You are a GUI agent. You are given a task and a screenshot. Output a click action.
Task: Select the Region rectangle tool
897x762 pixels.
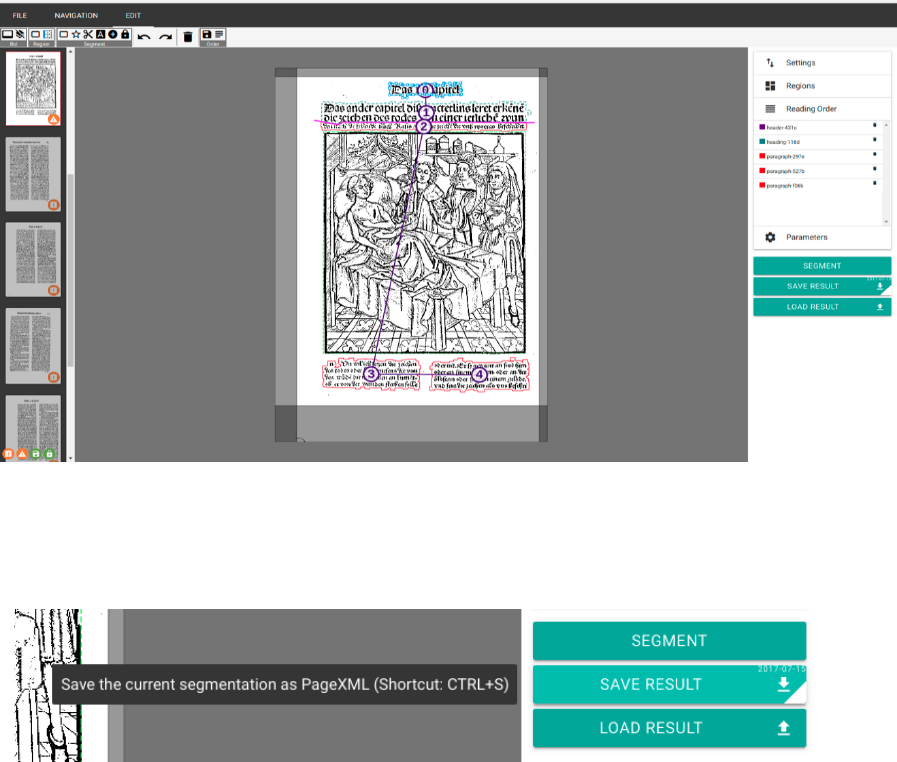coord(35,34)
